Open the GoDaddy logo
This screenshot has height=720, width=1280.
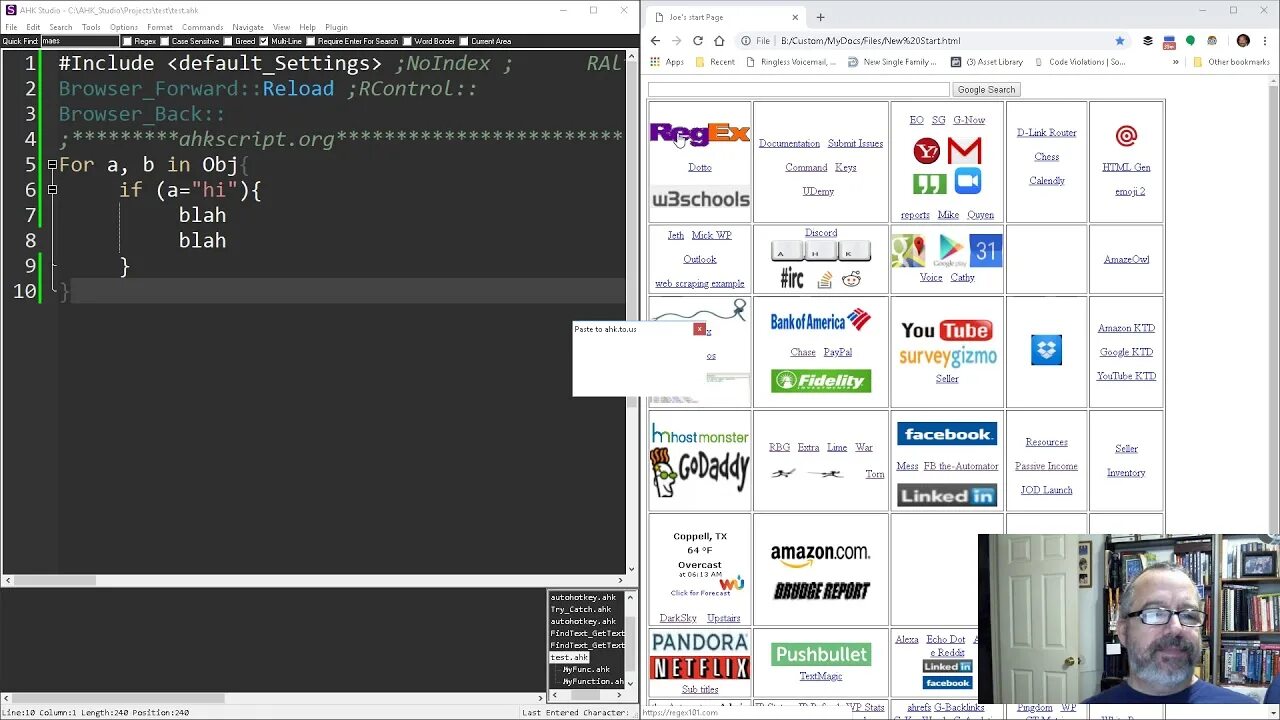[699, 473]
